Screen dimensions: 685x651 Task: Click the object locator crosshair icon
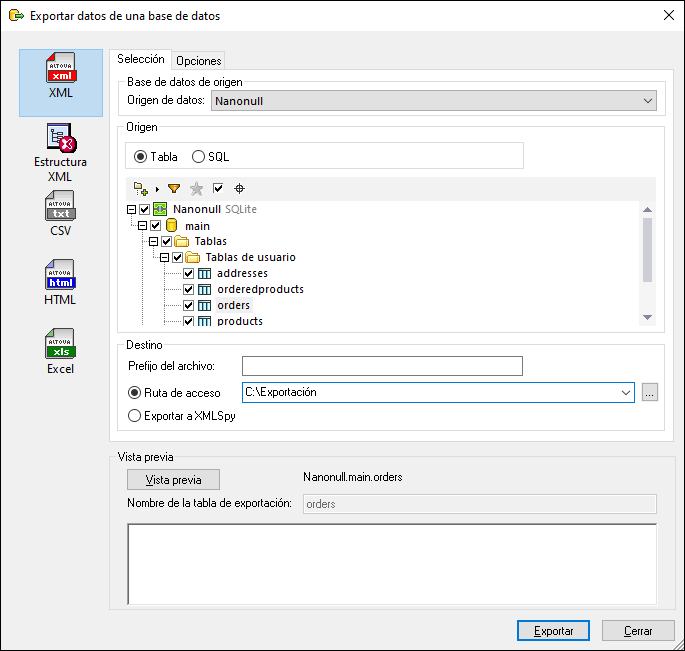[239, 189]
